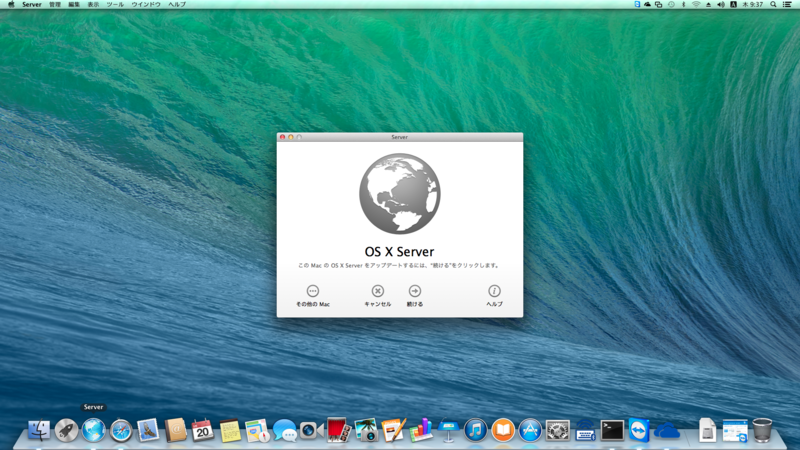Click the eject icon in menu bar
The height and width of the screenshot is (450, 800).
pyautogui.click(x=708, y=4)
